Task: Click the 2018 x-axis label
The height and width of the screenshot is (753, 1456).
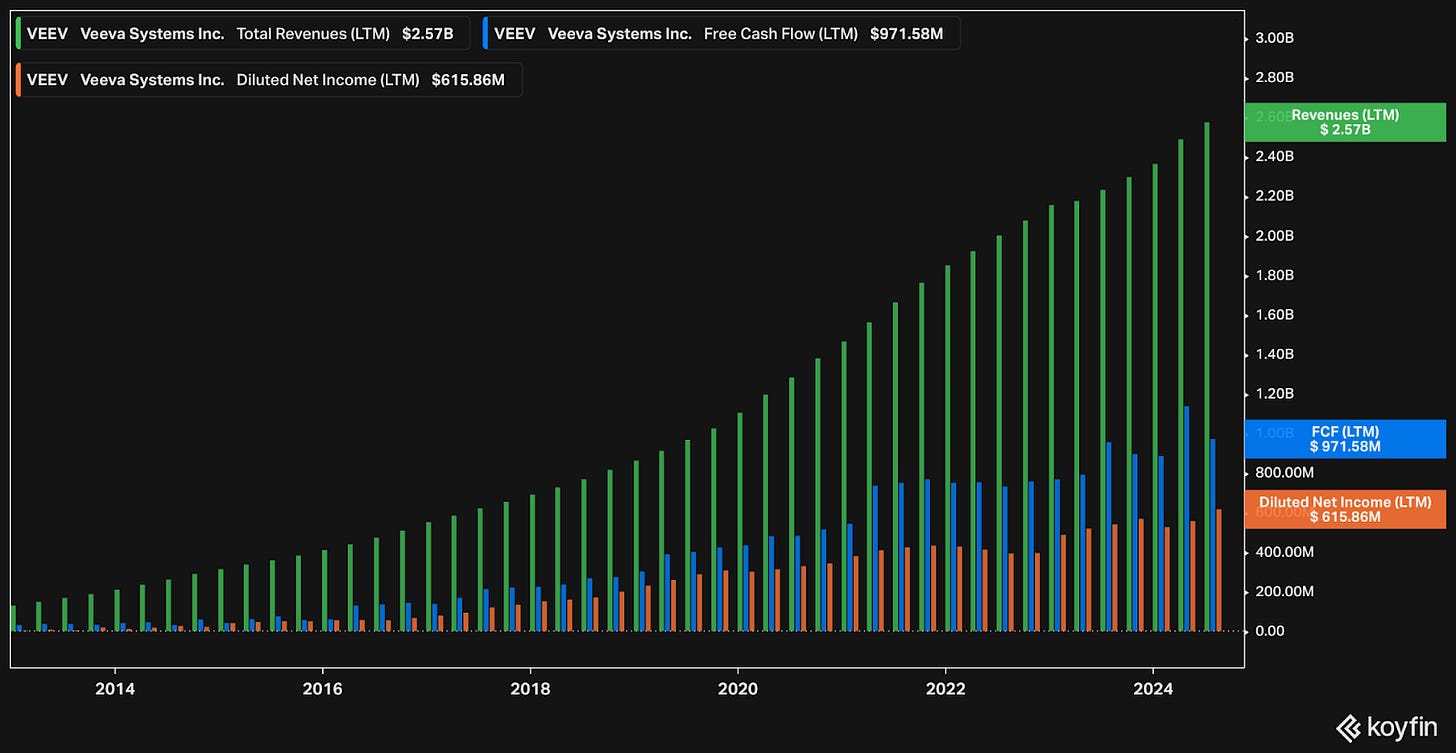Action: (530, 689)
